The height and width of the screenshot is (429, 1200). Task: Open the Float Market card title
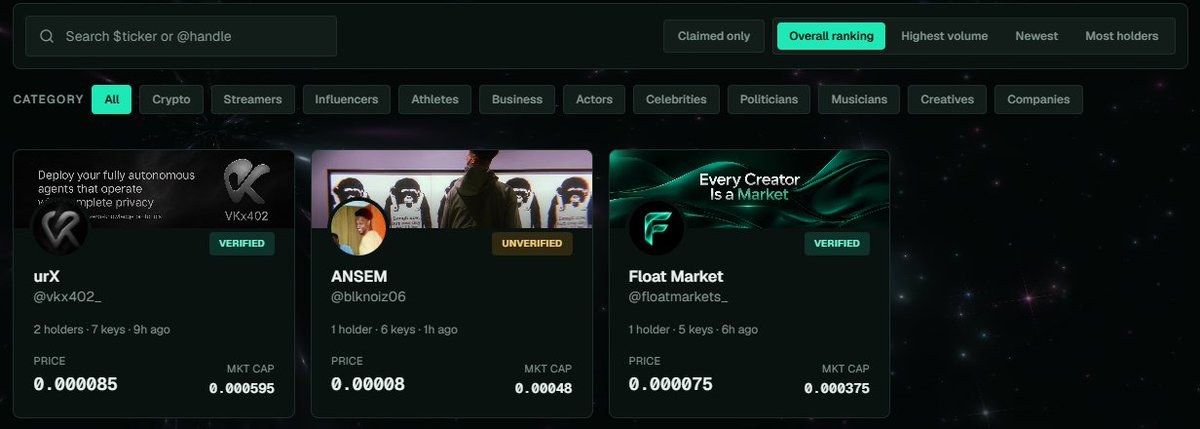(x=676, y=275)
